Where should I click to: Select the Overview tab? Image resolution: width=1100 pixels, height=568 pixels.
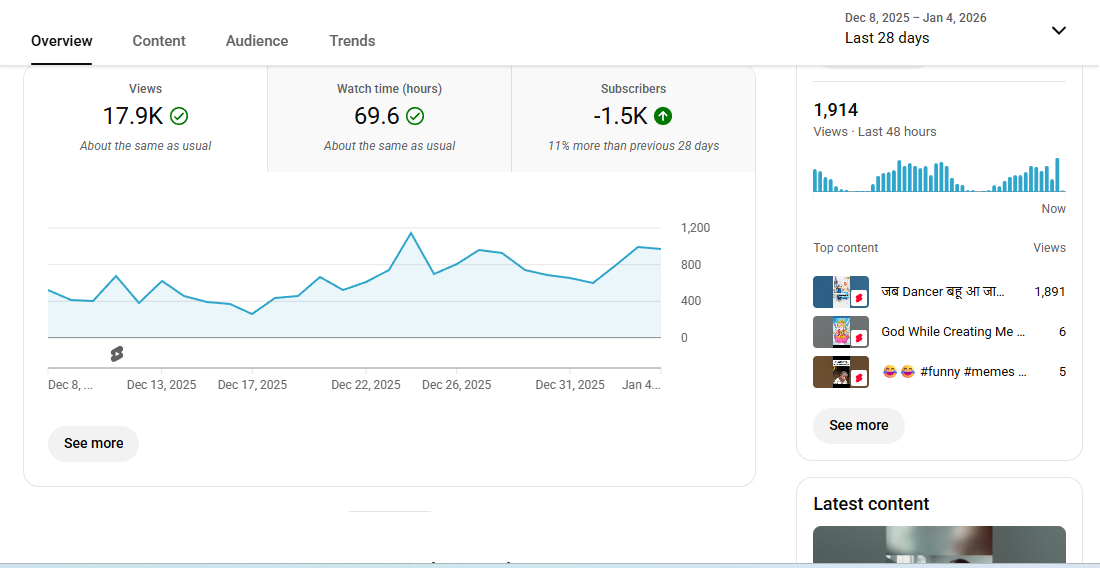[x=62, y=41]
